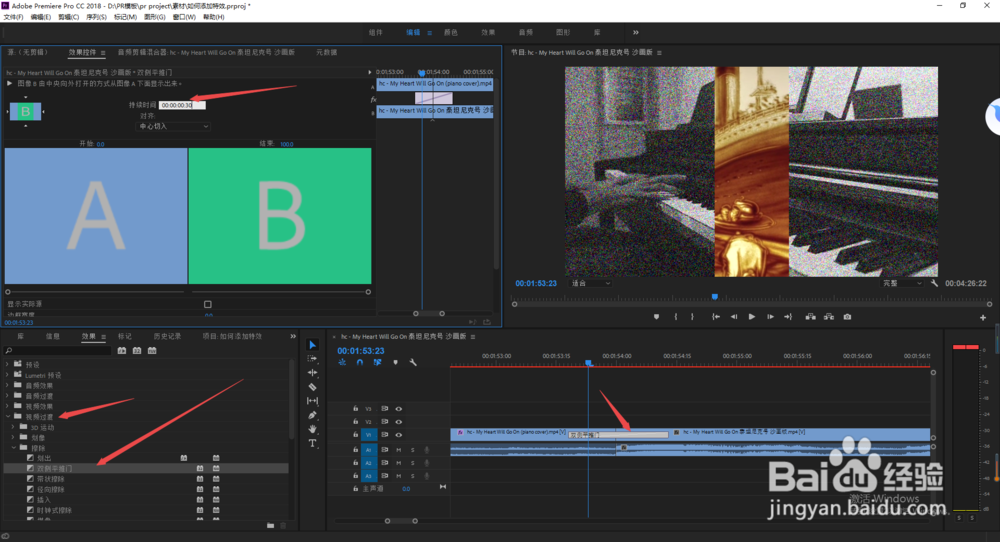Viewport: 1000px width, 542px height.
Task: Open the zoom level 适合 dropdown
Action: coord(591,283)
